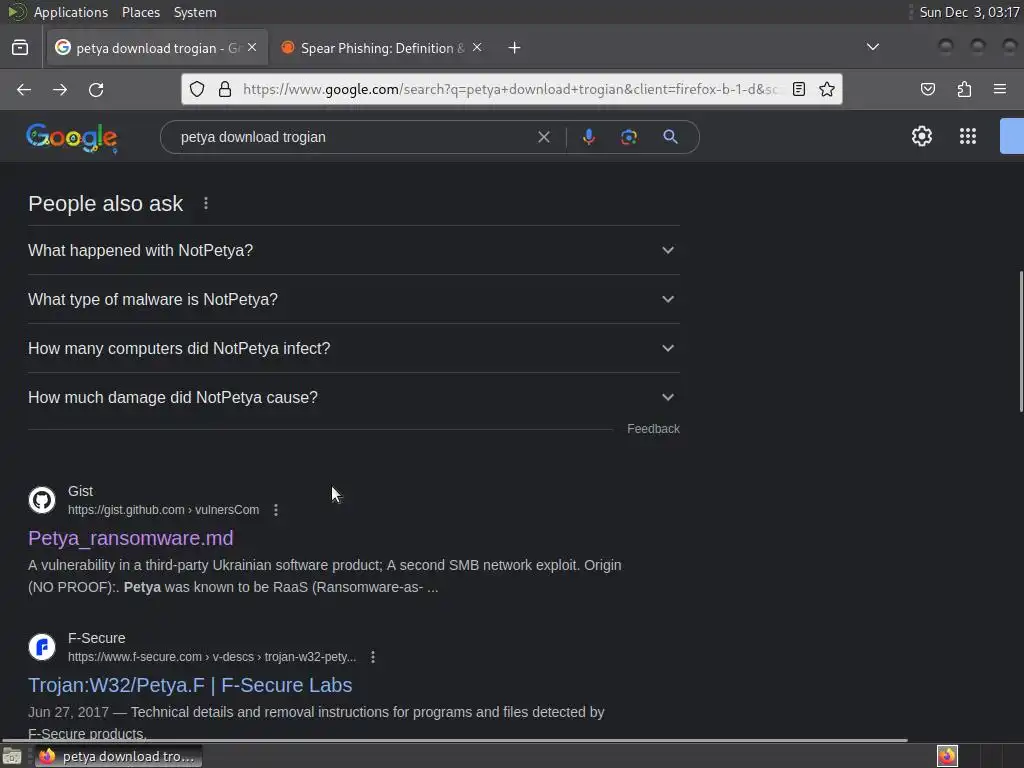Screen dimensions: 1024x768
Task: Click the 'F-Secure' site name
Action: [97, 638]
